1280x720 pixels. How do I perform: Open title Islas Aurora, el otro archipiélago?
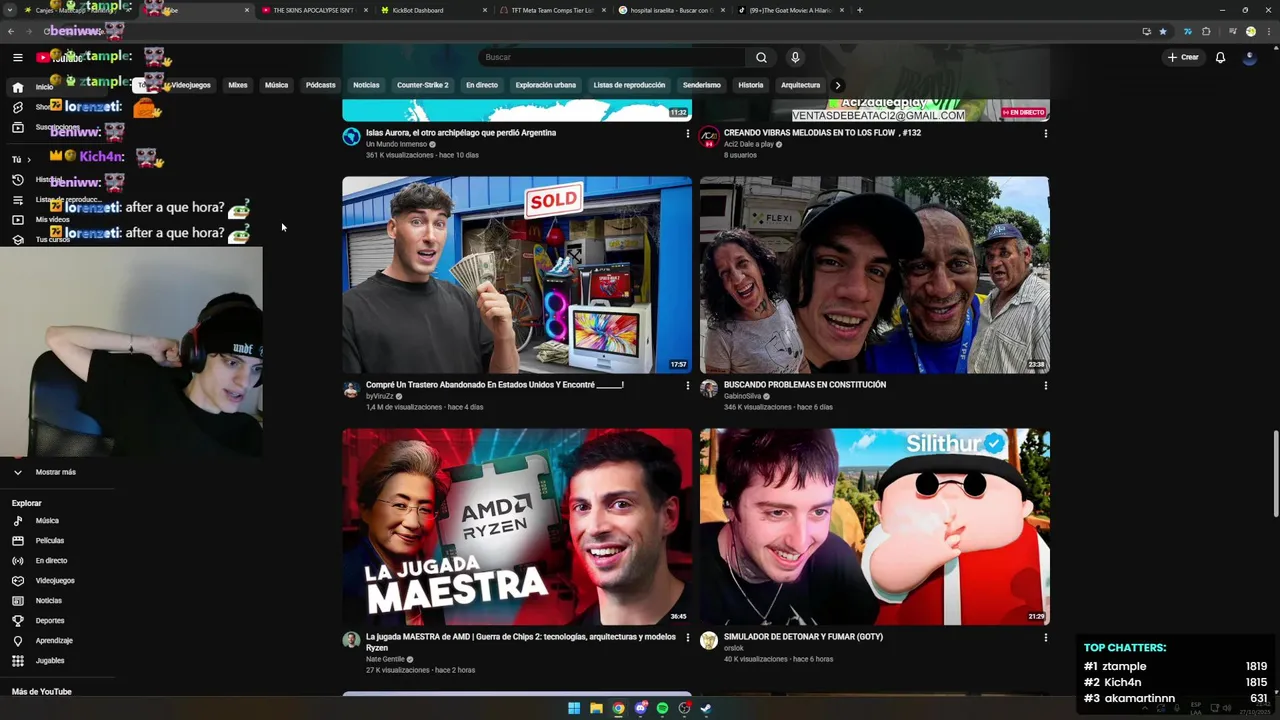point(461,132)
